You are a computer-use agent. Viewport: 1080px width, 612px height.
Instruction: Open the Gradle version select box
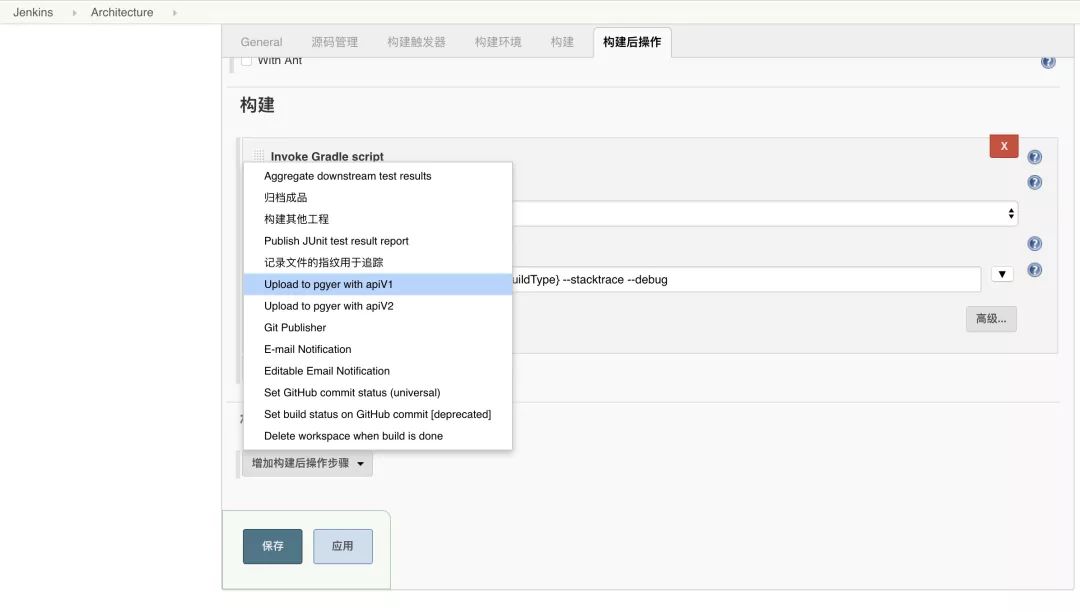click(765, 213)
